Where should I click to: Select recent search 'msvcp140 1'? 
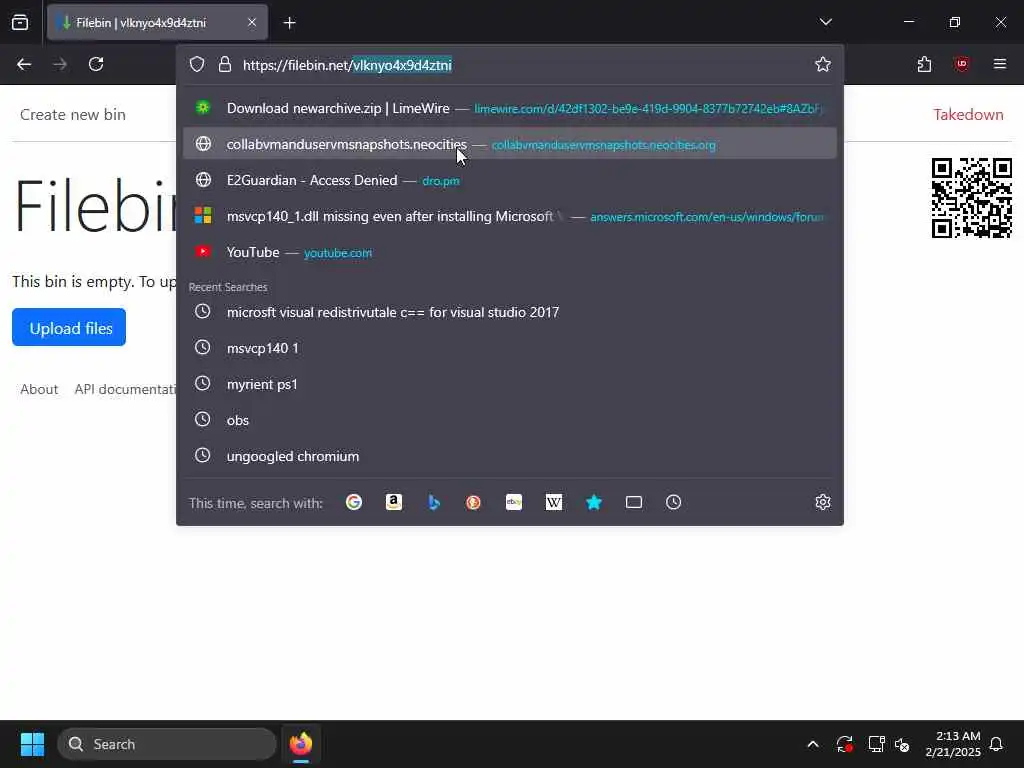pyautogui.click(x=509, y=348)
